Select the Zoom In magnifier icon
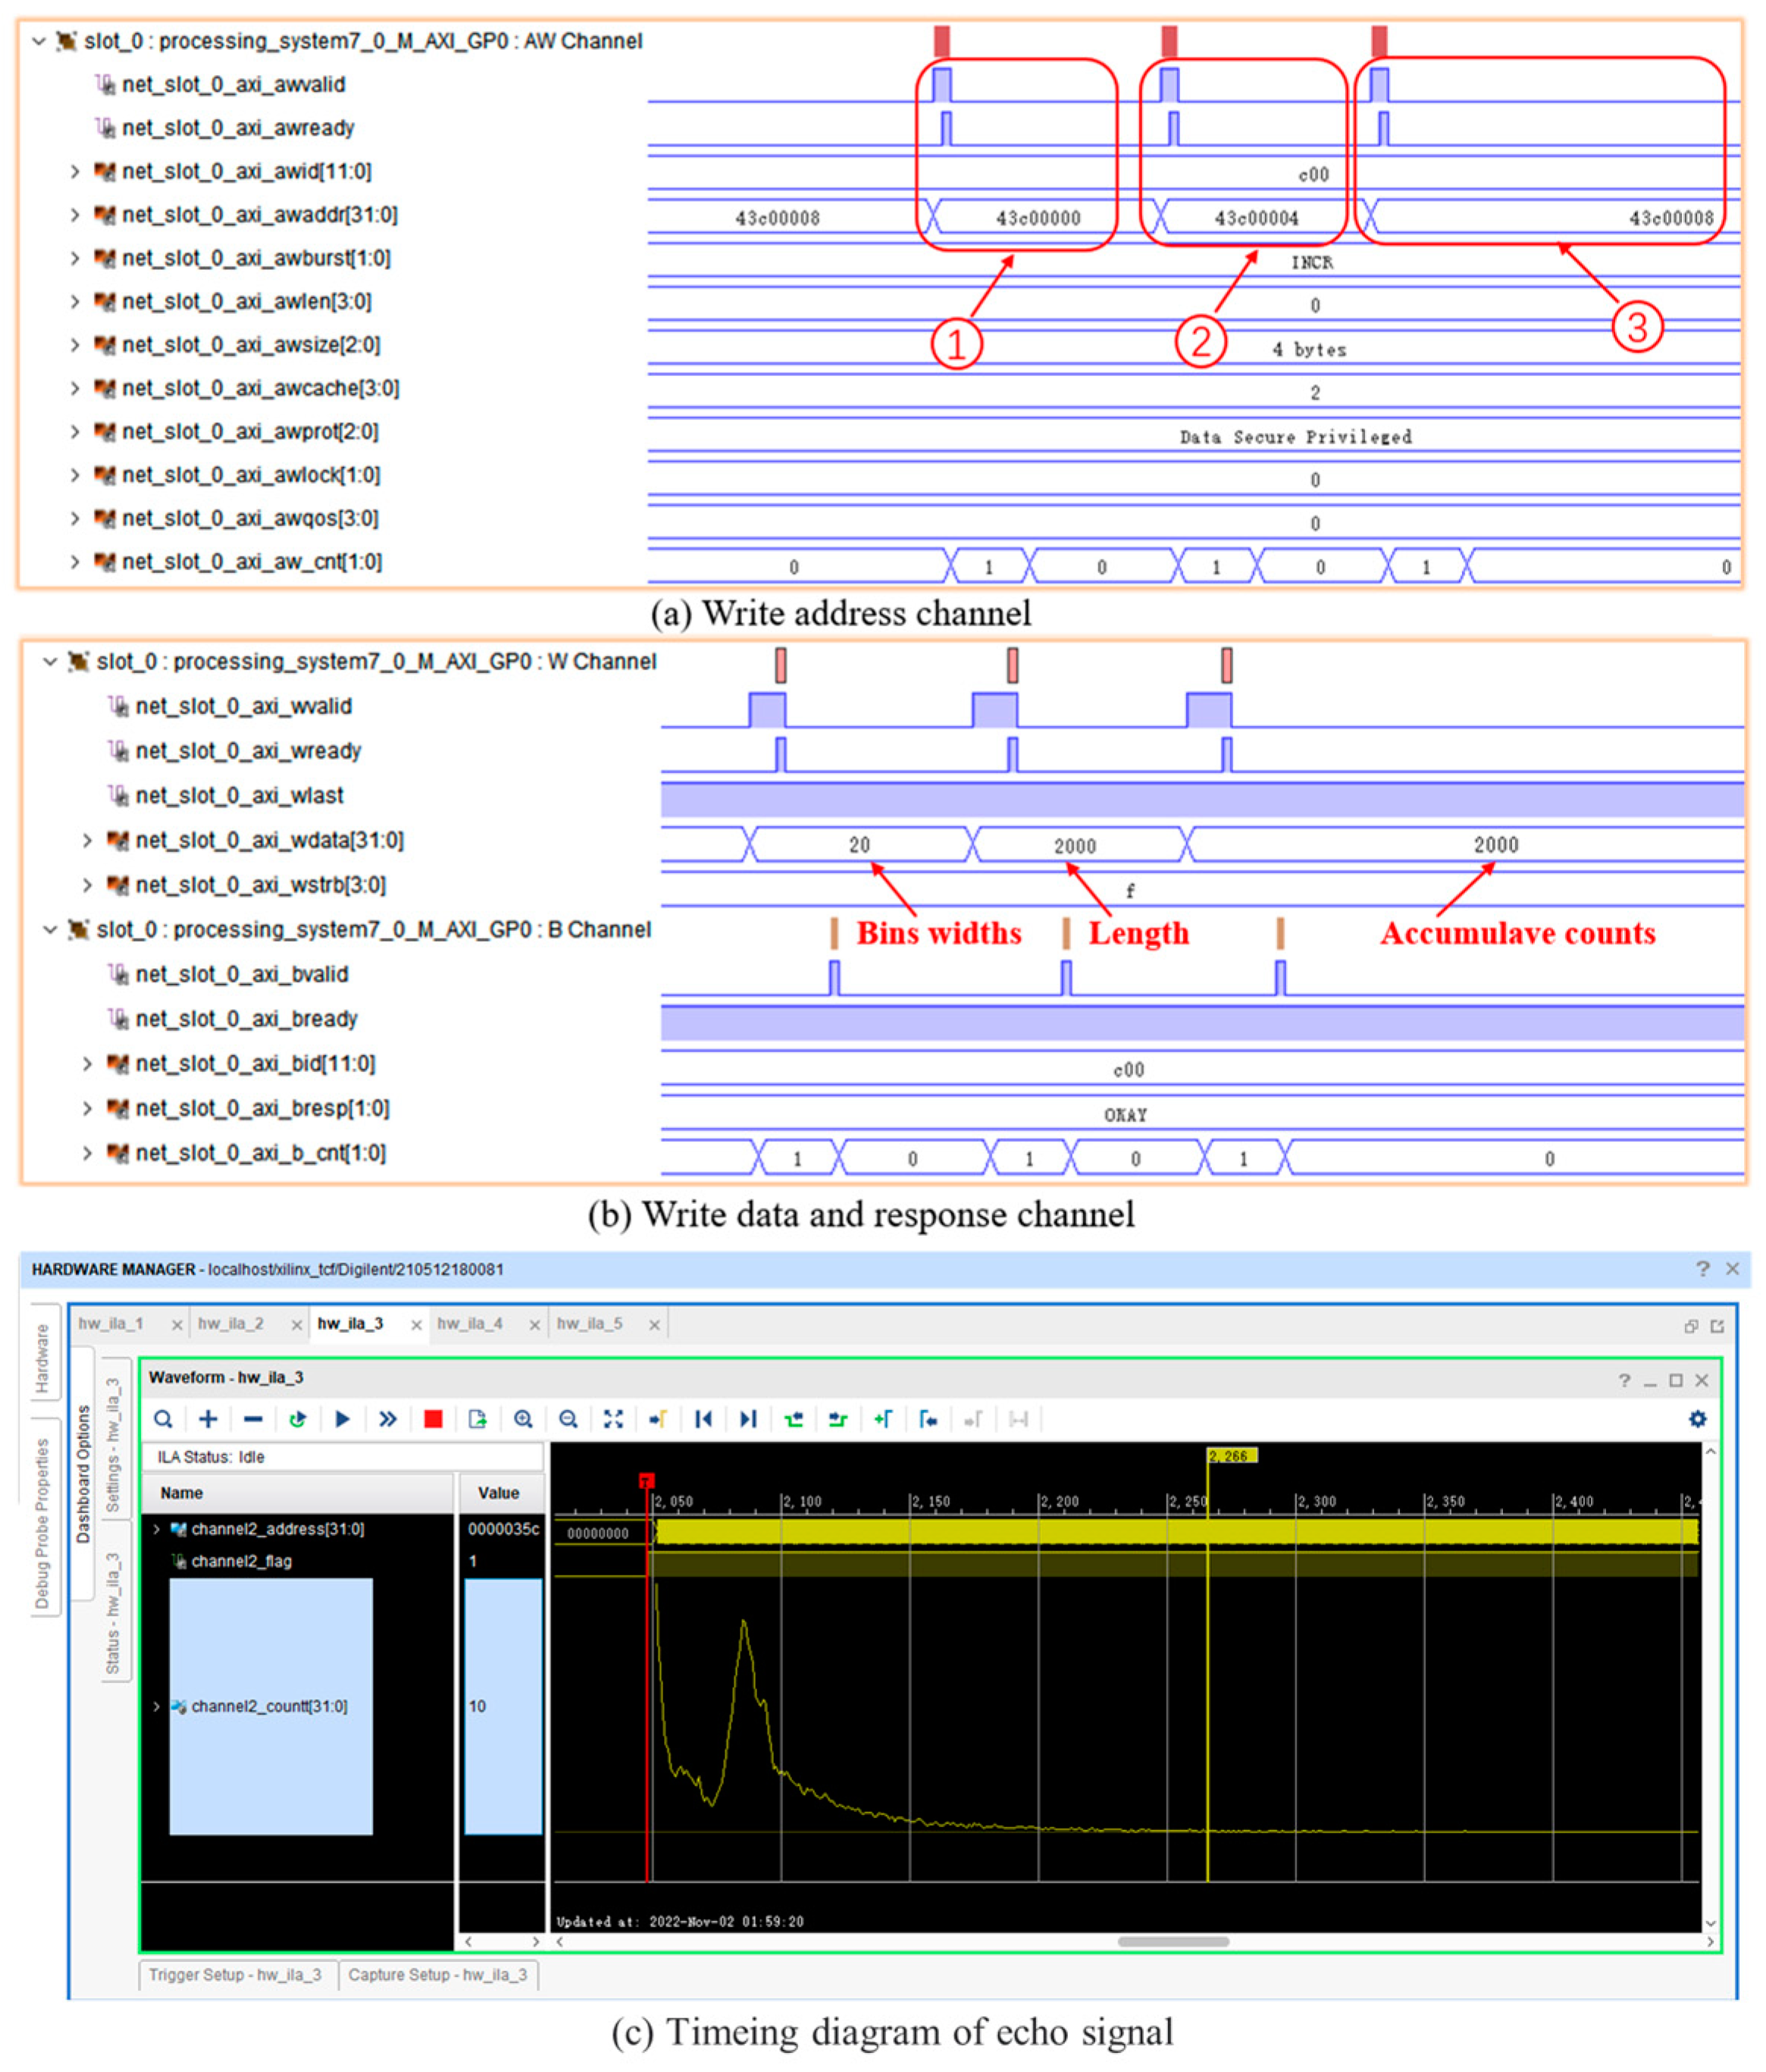This screenshot has height=2072, width=1766. [523, 1418]
